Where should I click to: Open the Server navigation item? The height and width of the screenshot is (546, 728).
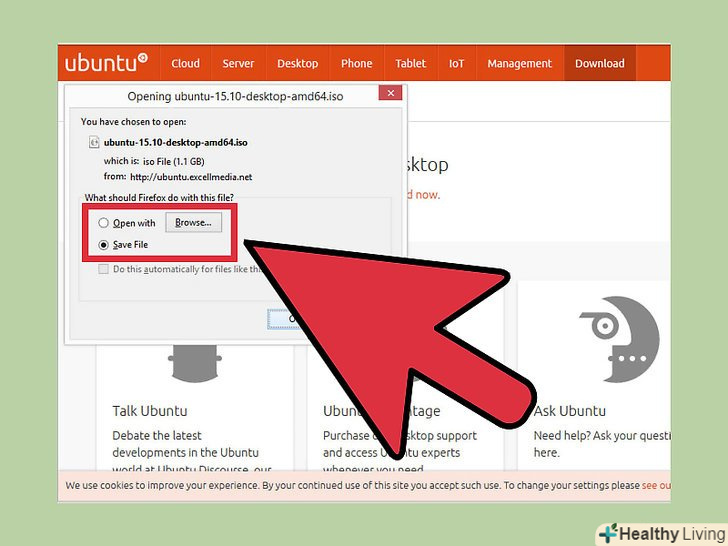238,63
